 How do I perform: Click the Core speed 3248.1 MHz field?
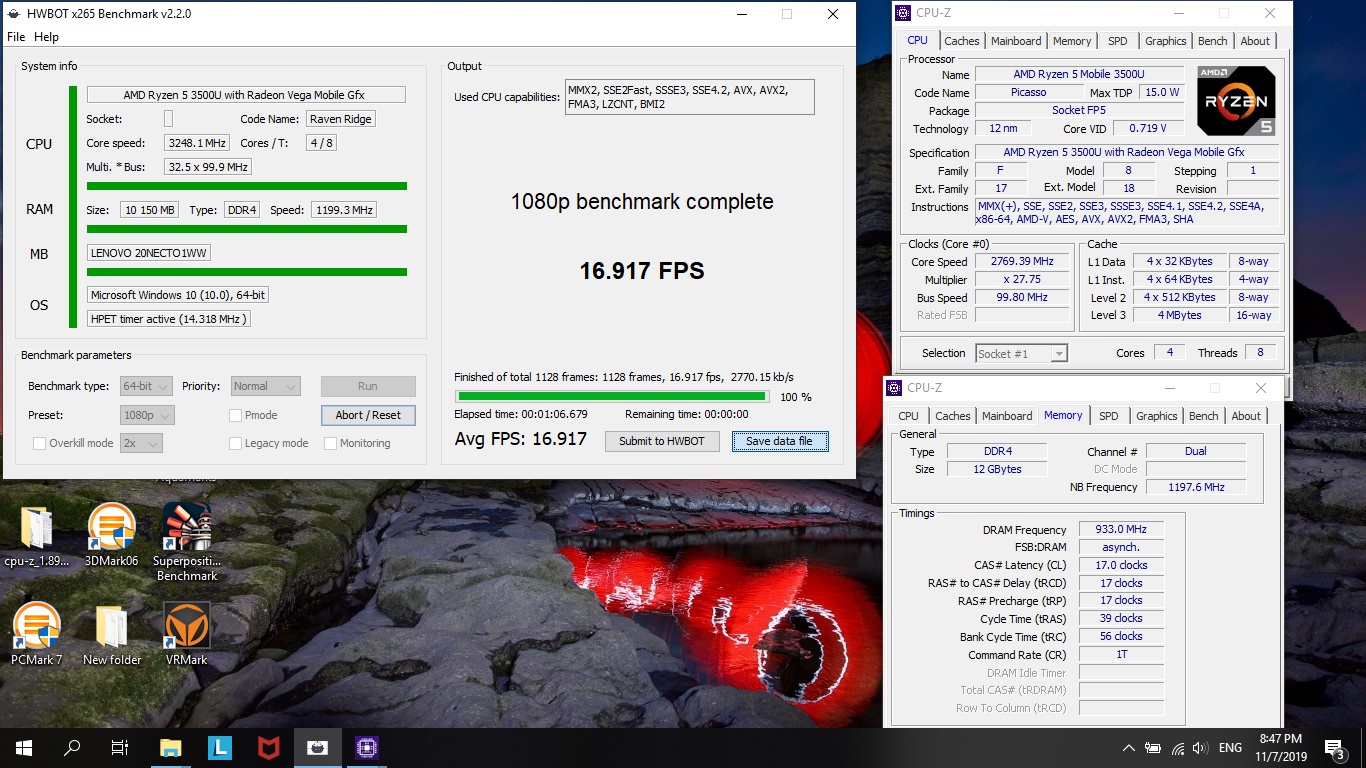pyautogui.click(x=198, y=143)
